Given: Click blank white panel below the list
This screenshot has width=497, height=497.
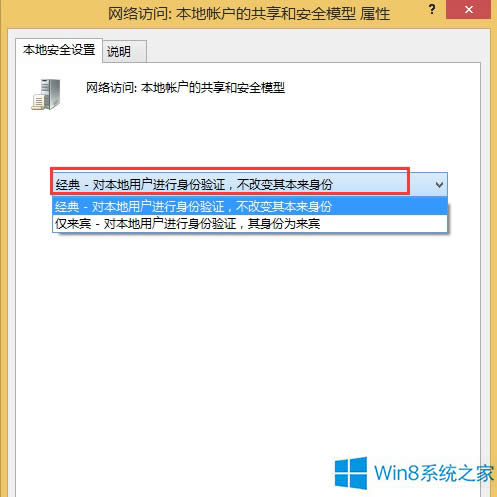Looking at the screenshot, I should click(x=248, y=333).
